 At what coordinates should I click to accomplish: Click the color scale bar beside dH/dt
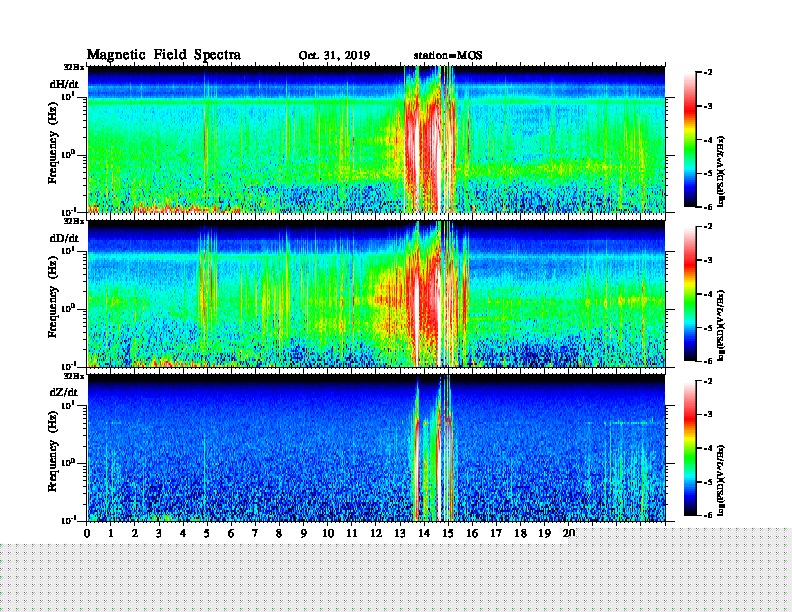coord(690,140)
